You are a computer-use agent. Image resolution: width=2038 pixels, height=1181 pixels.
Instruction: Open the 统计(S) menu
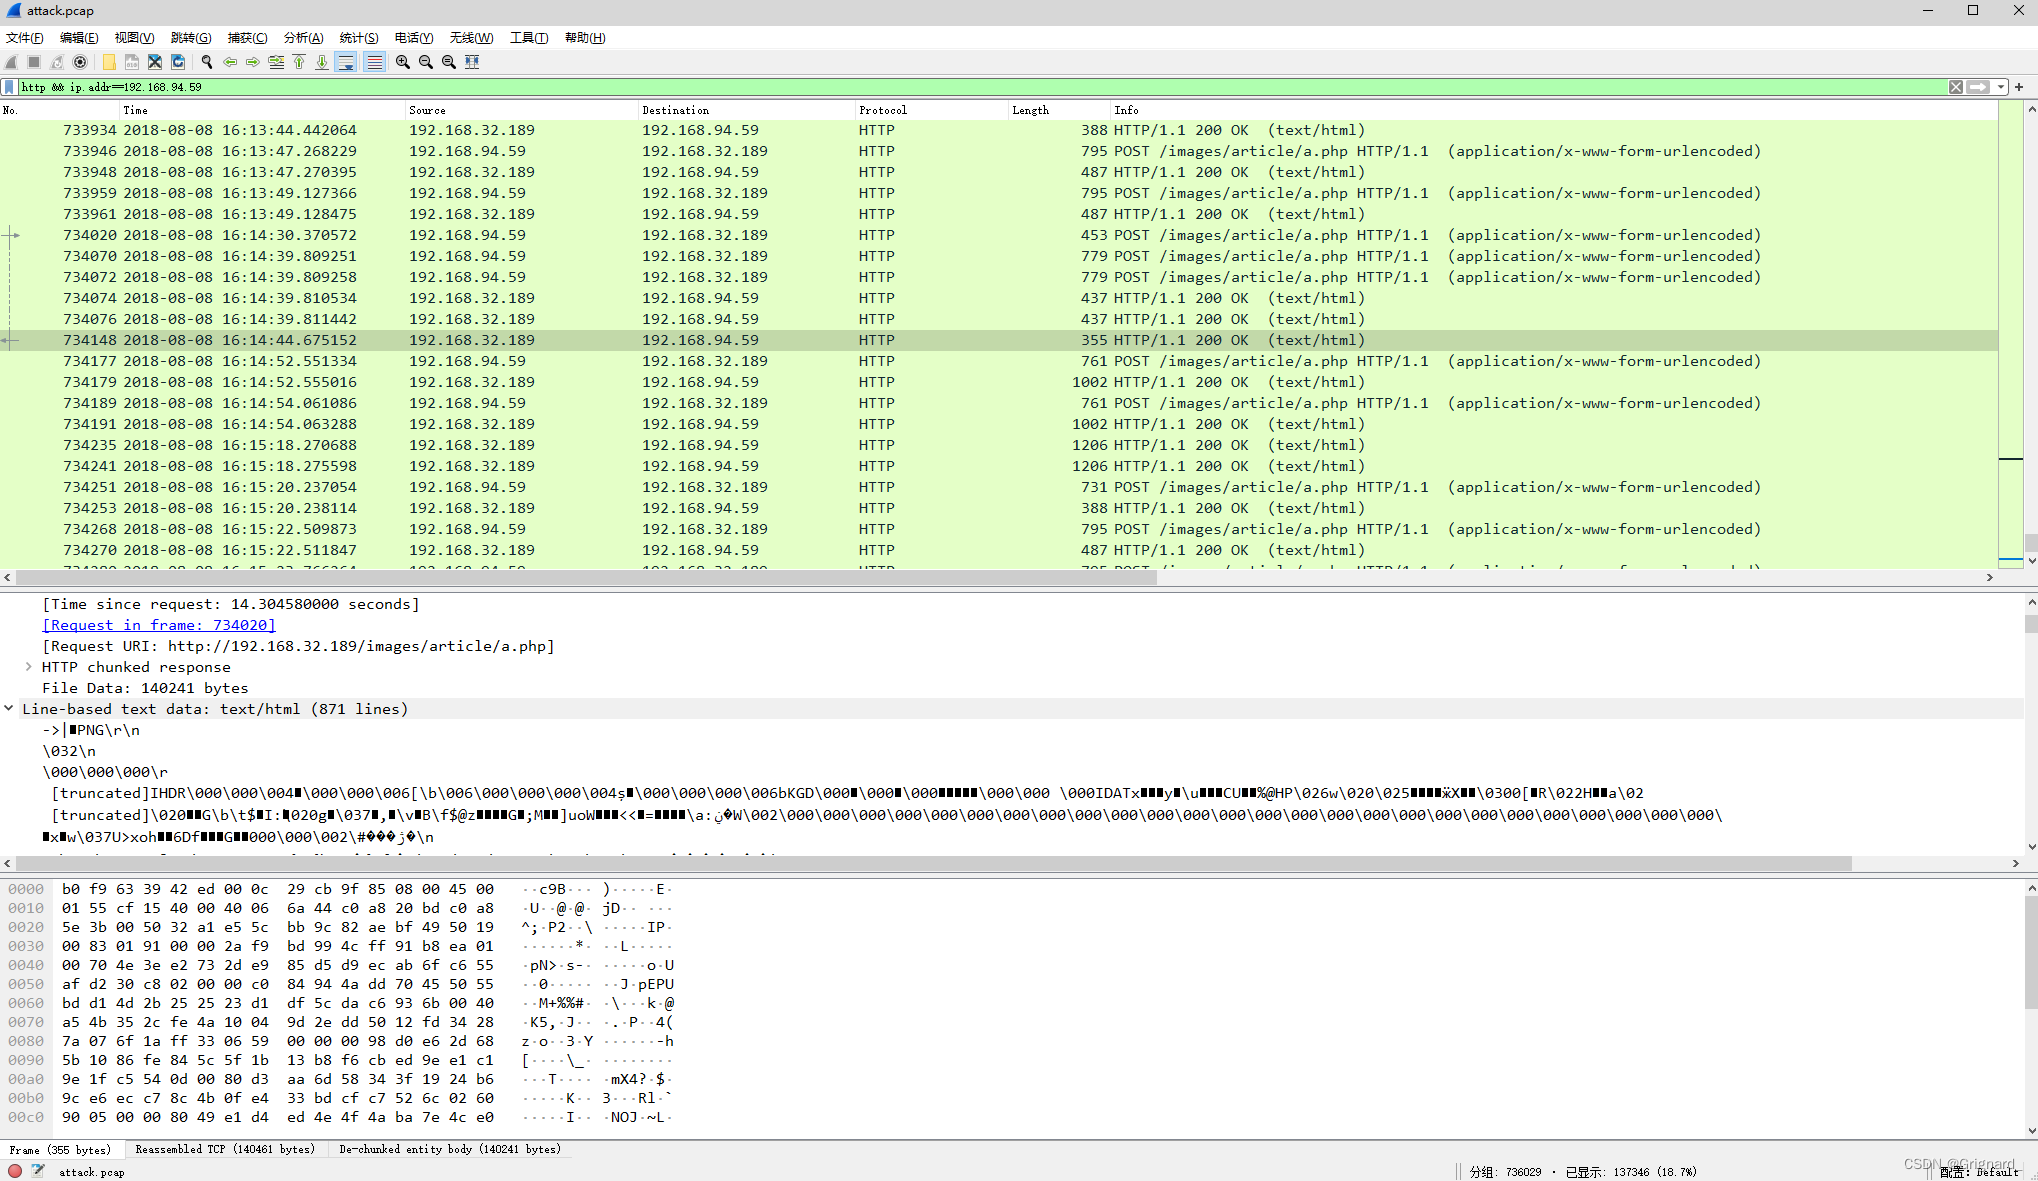coord(359,38)
